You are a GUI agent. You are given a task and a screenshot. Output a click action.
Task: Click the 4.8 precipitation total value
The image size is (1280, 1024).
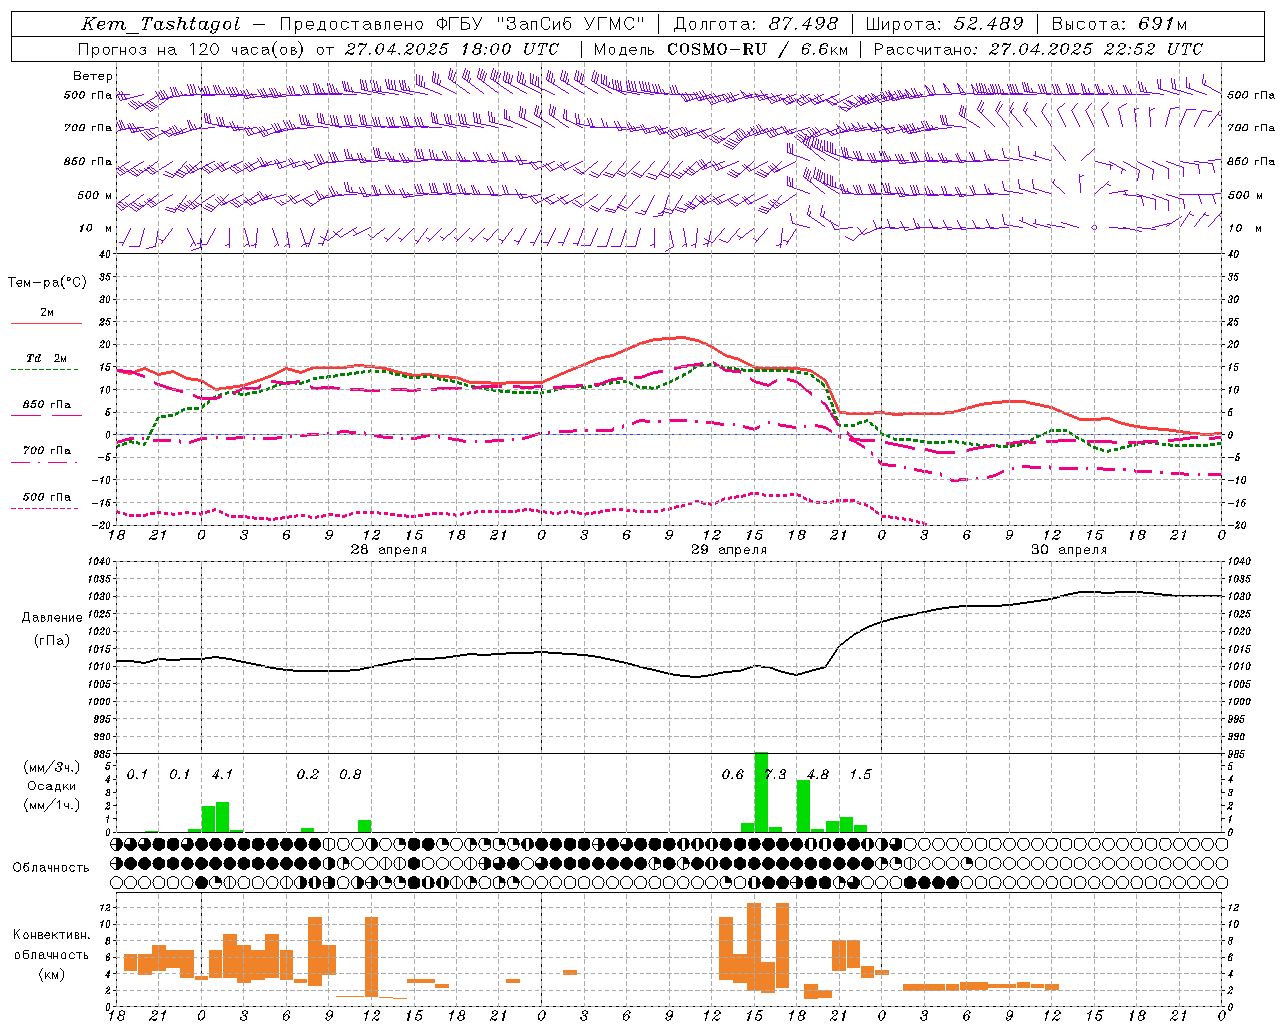pos(818,774)
